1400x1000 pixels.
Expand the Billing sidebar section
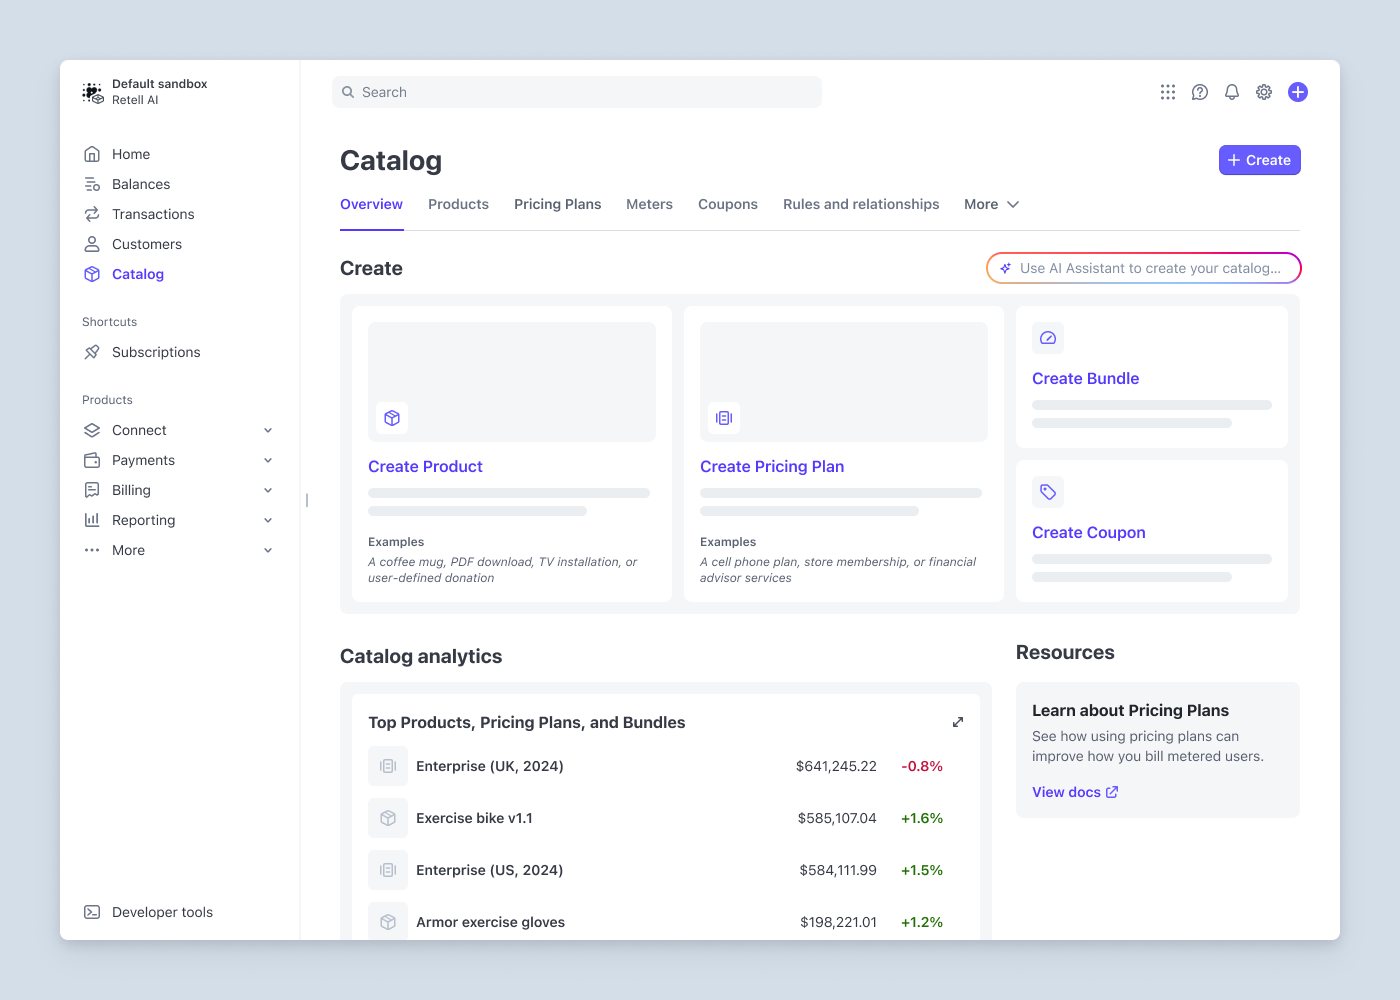(268, 490)
